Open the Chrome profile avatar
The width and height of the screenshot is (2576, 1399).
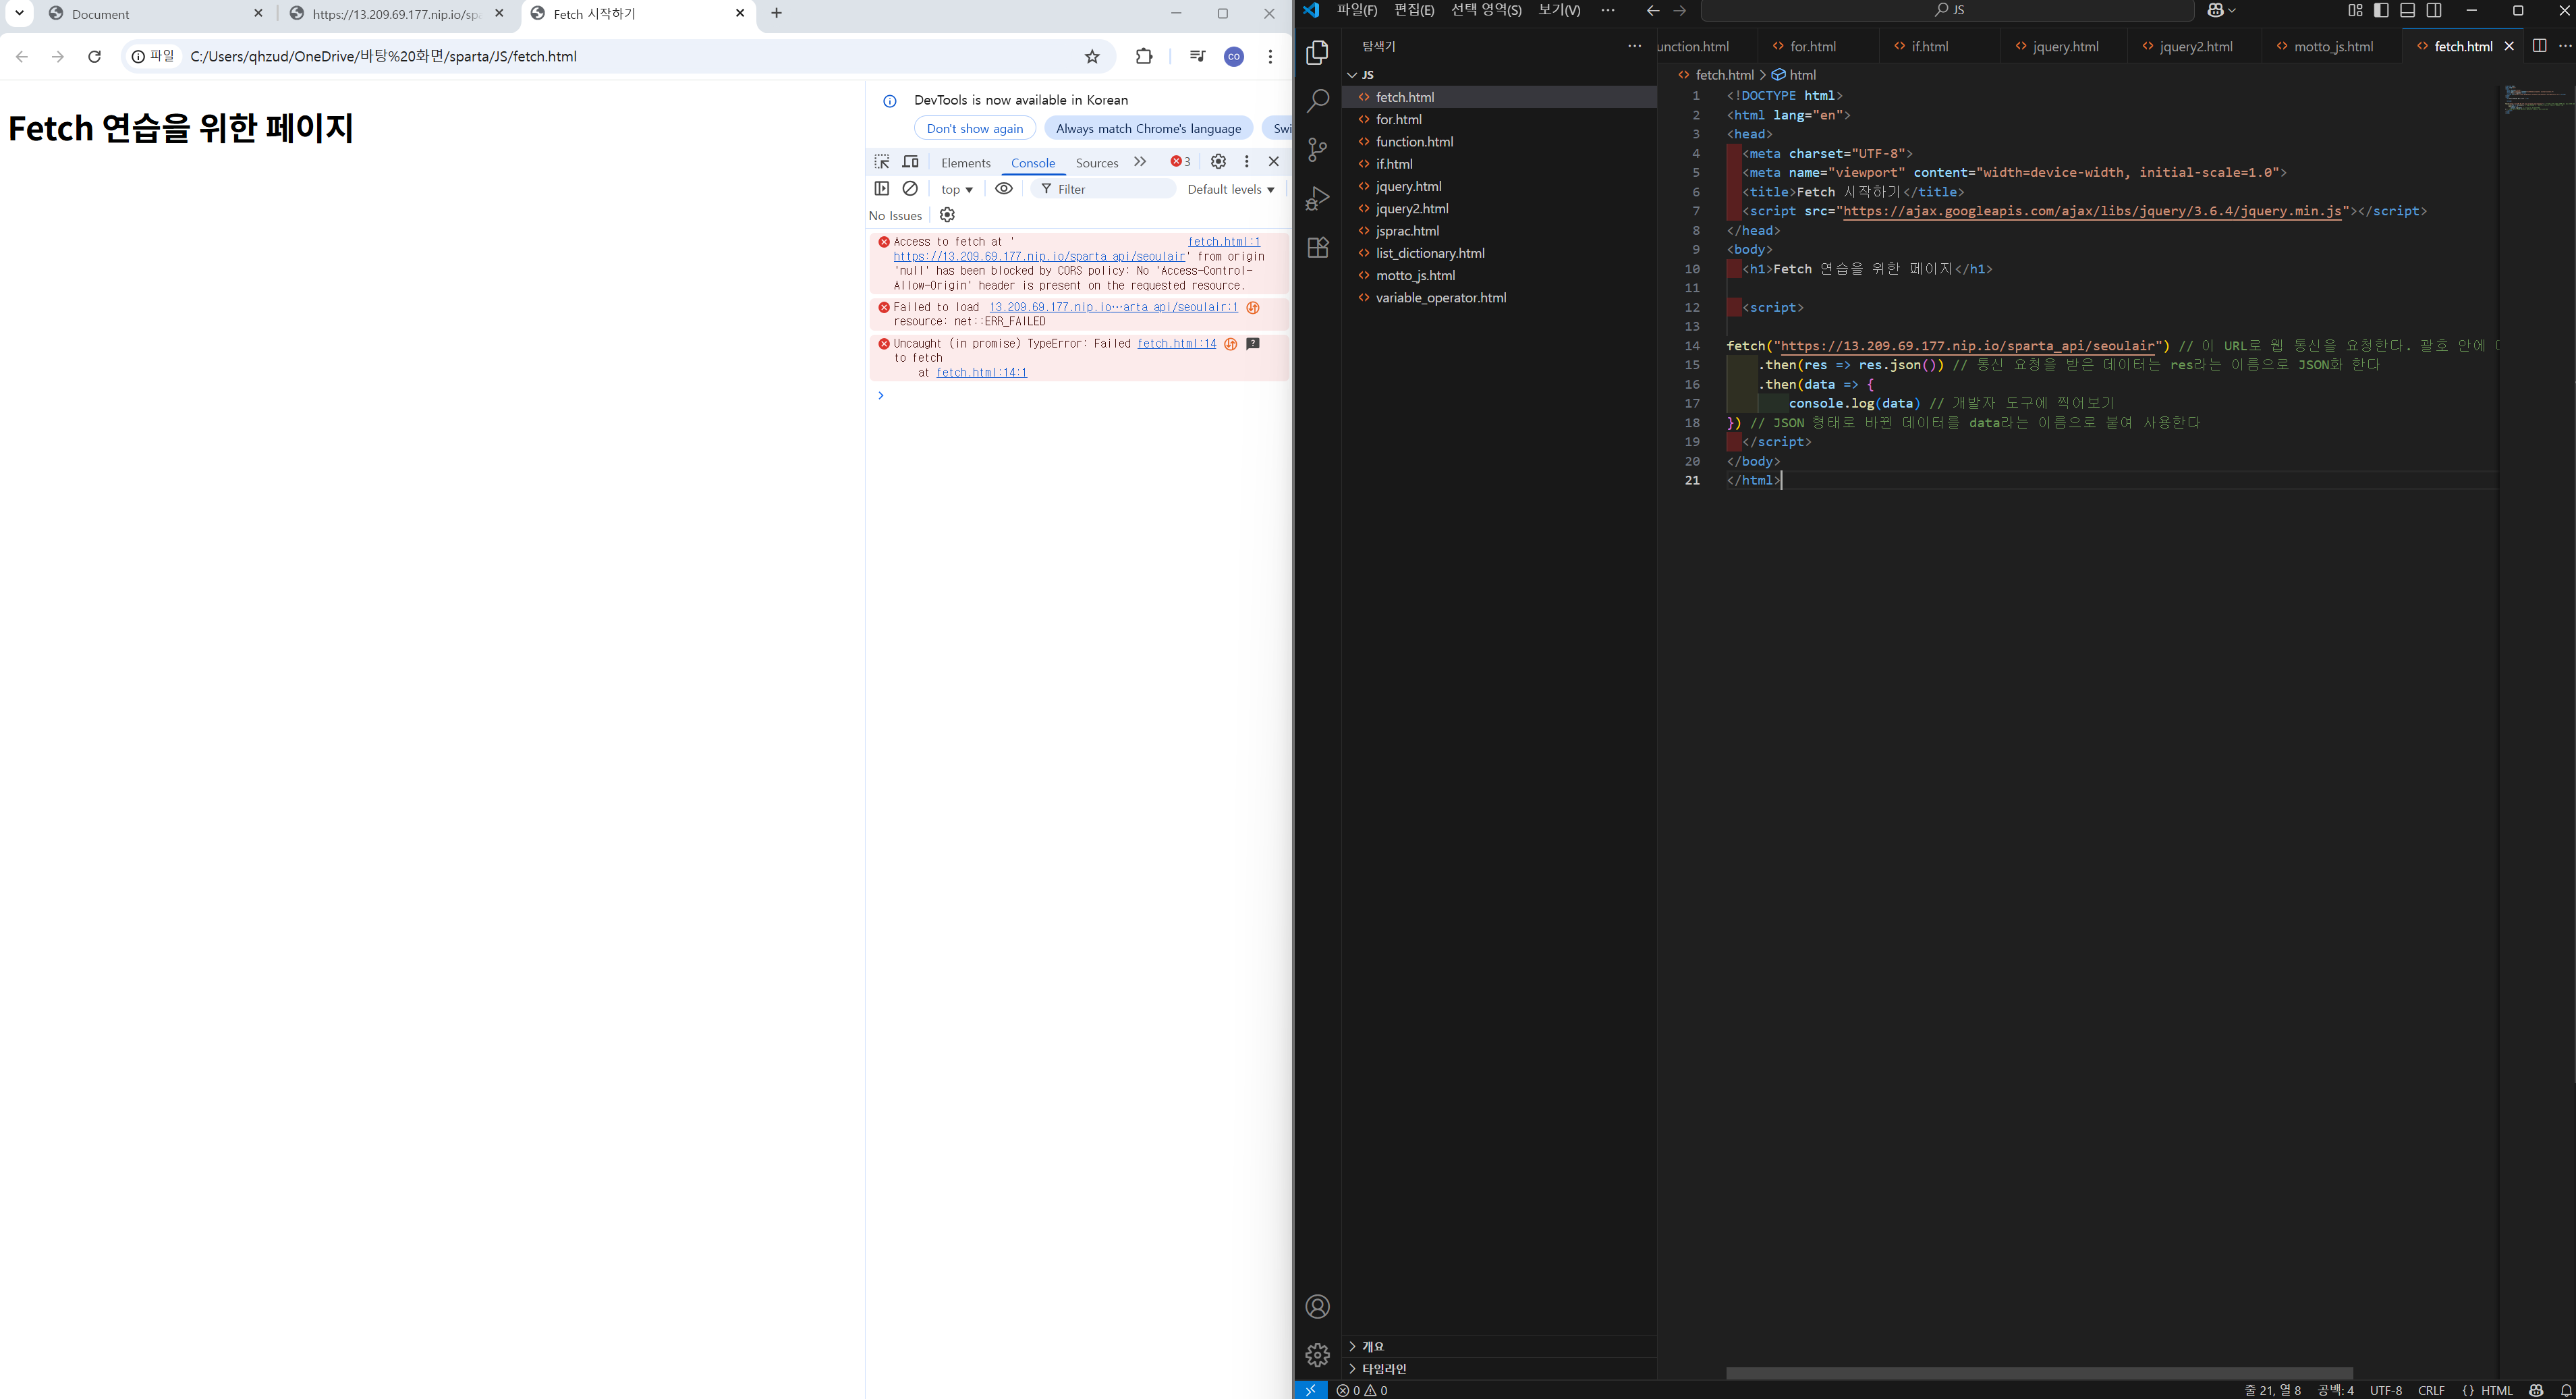(1234, 56)
